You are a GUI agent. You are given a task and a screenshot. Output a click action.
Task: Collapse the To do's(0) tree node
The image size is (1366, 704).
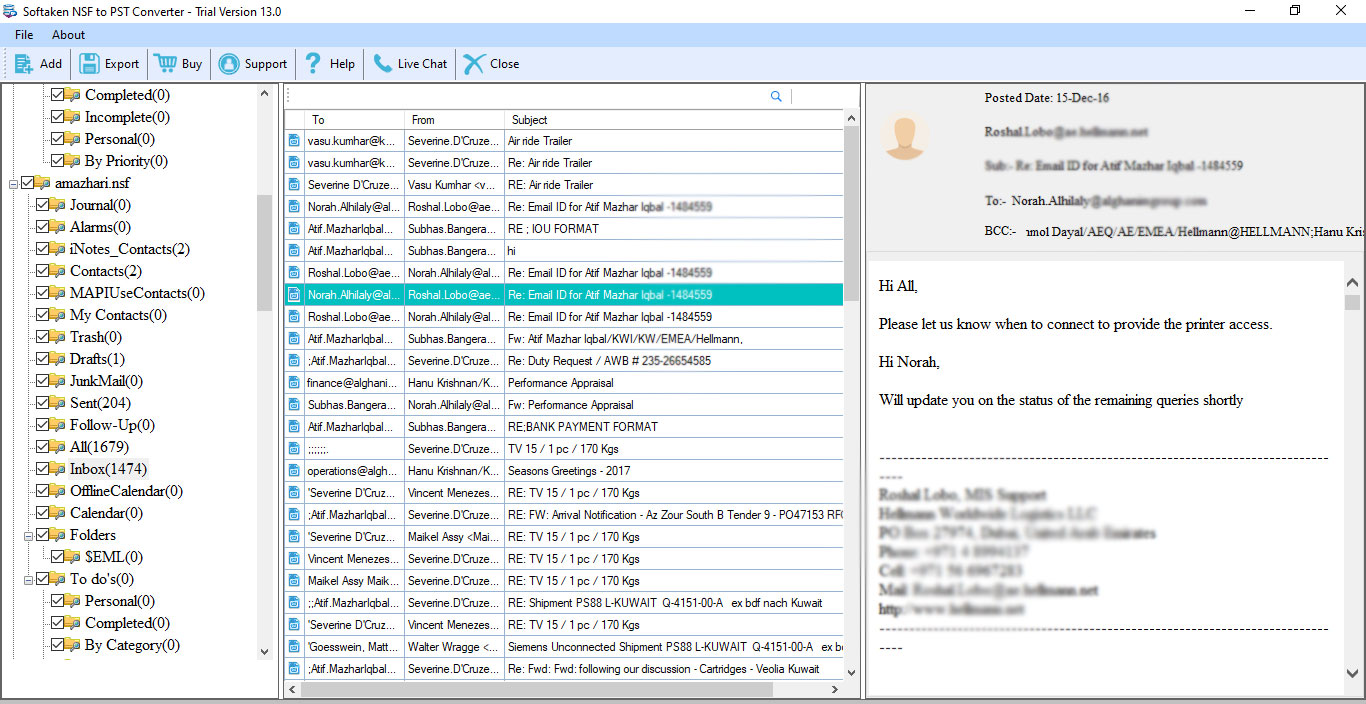pyautogui.click(x=28, y=579)
